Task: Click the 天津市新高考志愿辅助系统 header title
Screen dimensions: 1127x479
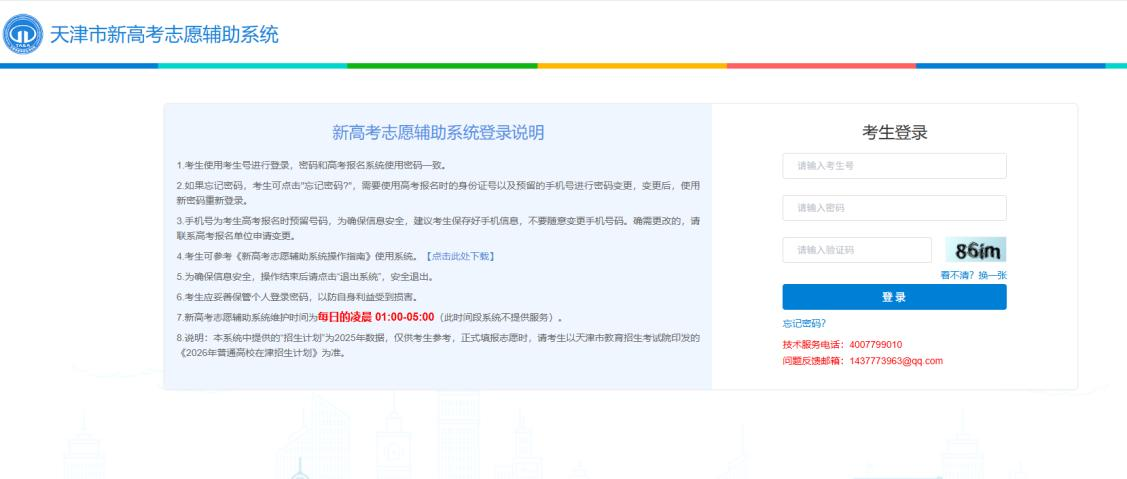Action: pyautogui.click(x=164, y=35)
